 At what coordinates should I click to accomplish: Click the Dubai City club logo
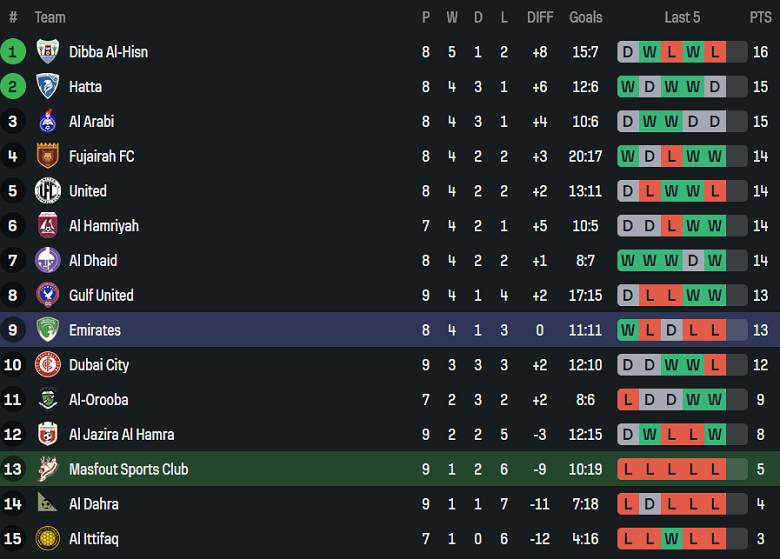point(47,365)
